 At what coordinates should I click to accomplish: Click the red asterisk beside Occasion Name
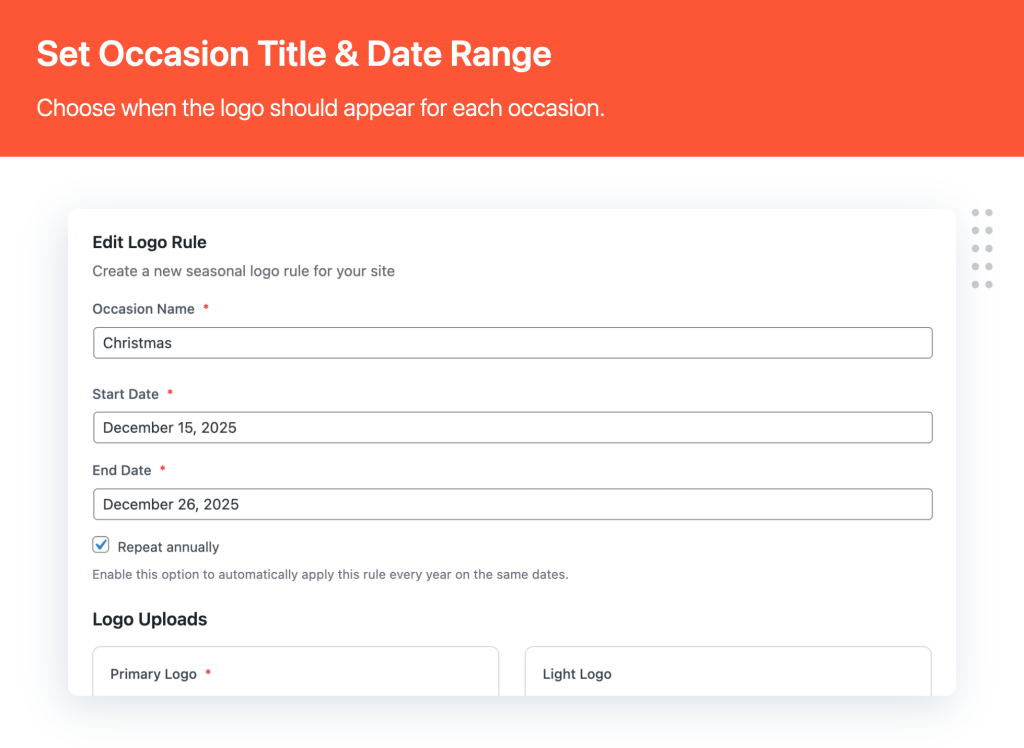pos(206,308)
